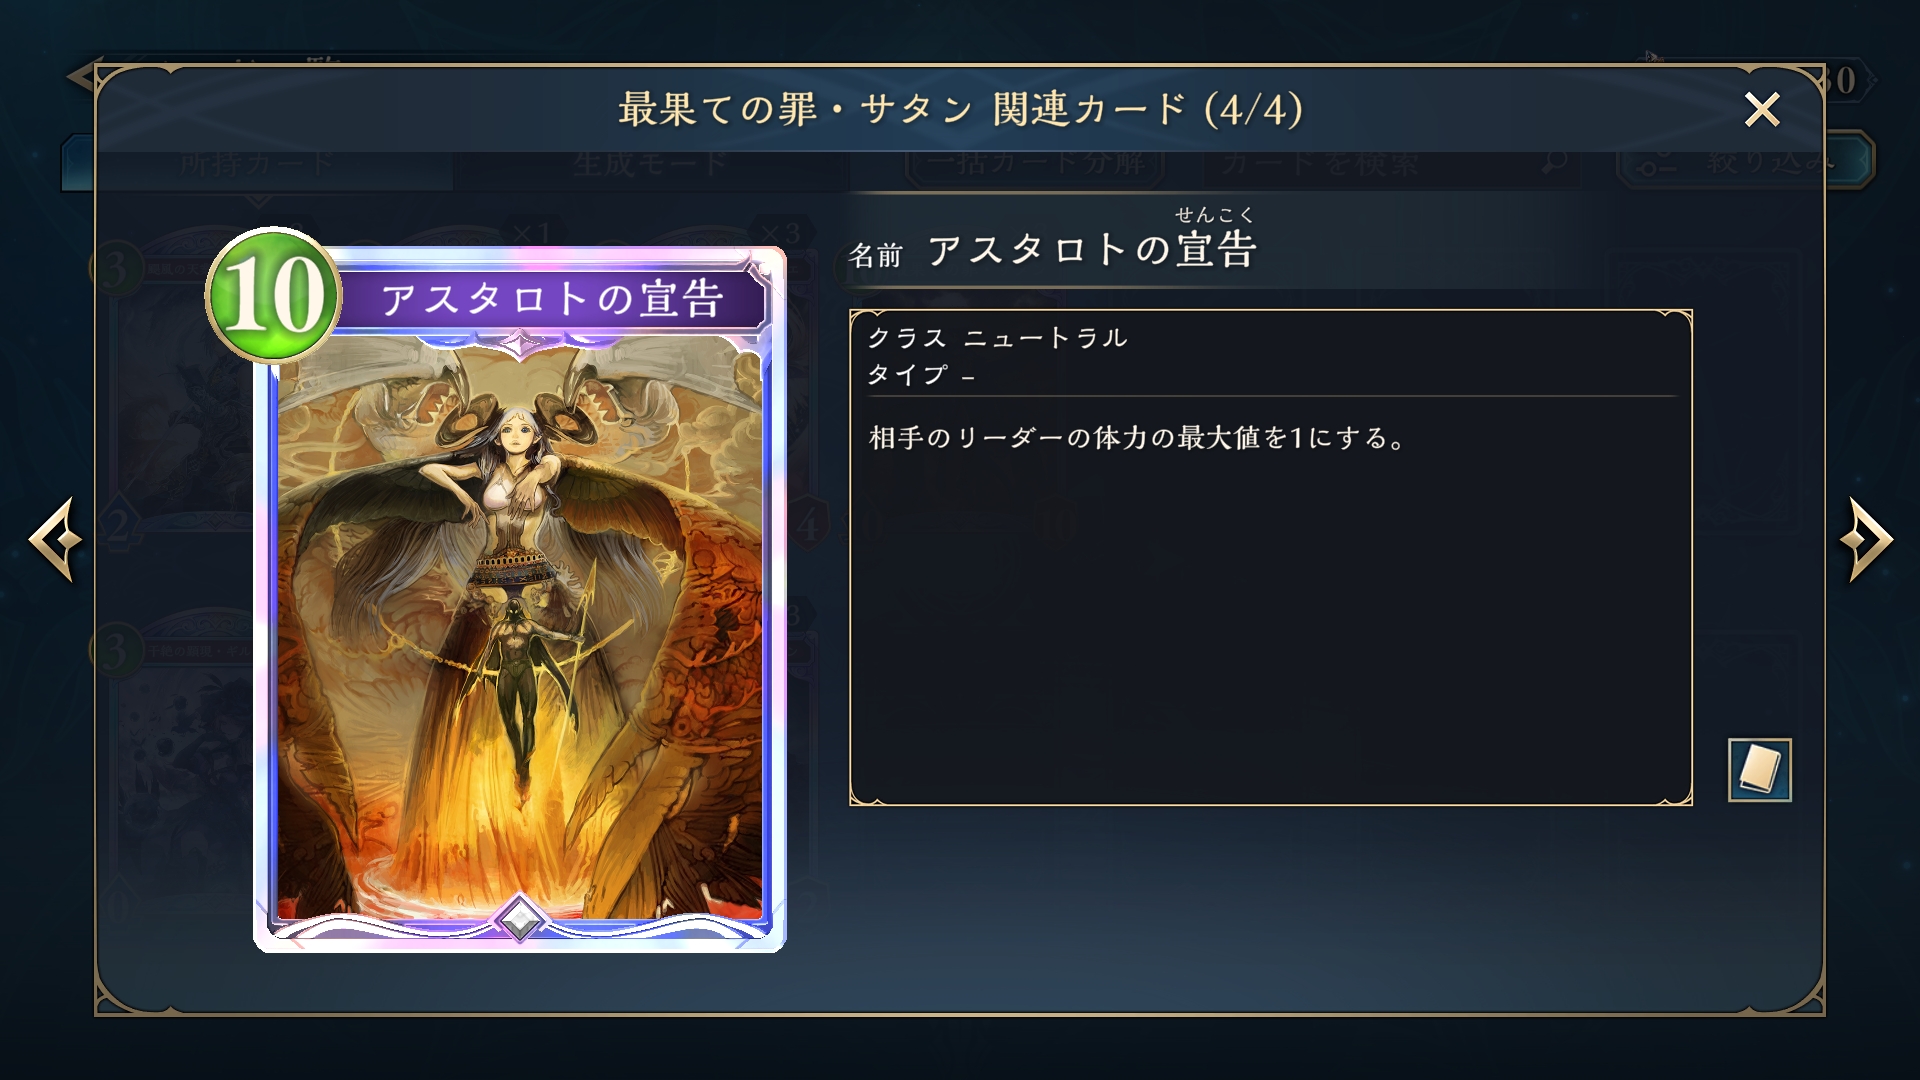Switch to the dimmed 生成モード tab
Image resolution: width=1920 pixels, height=1080 pixels.
(650, 163)
